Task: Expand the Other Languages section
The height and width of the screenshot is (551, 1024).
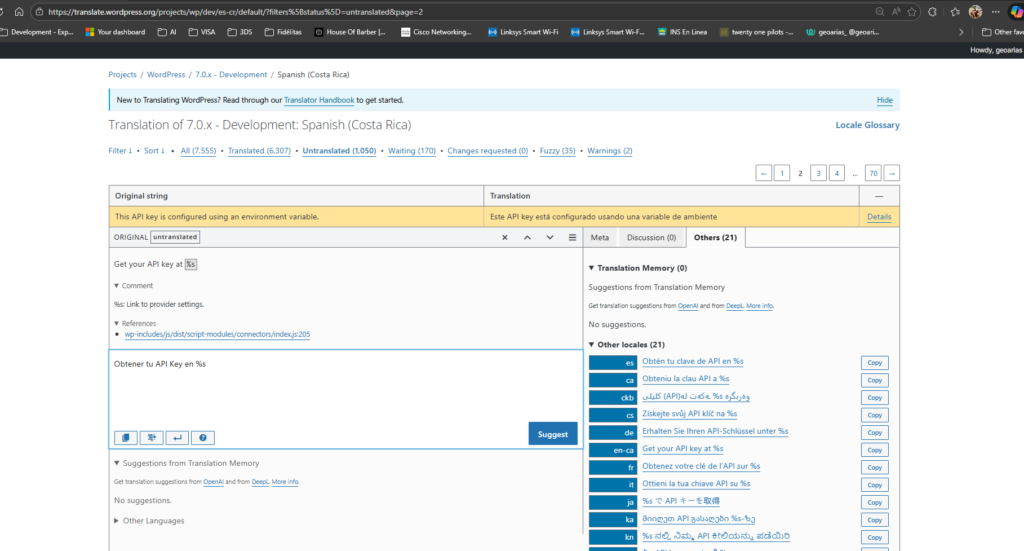Action: pyautogui.click(x=149, y=520)
